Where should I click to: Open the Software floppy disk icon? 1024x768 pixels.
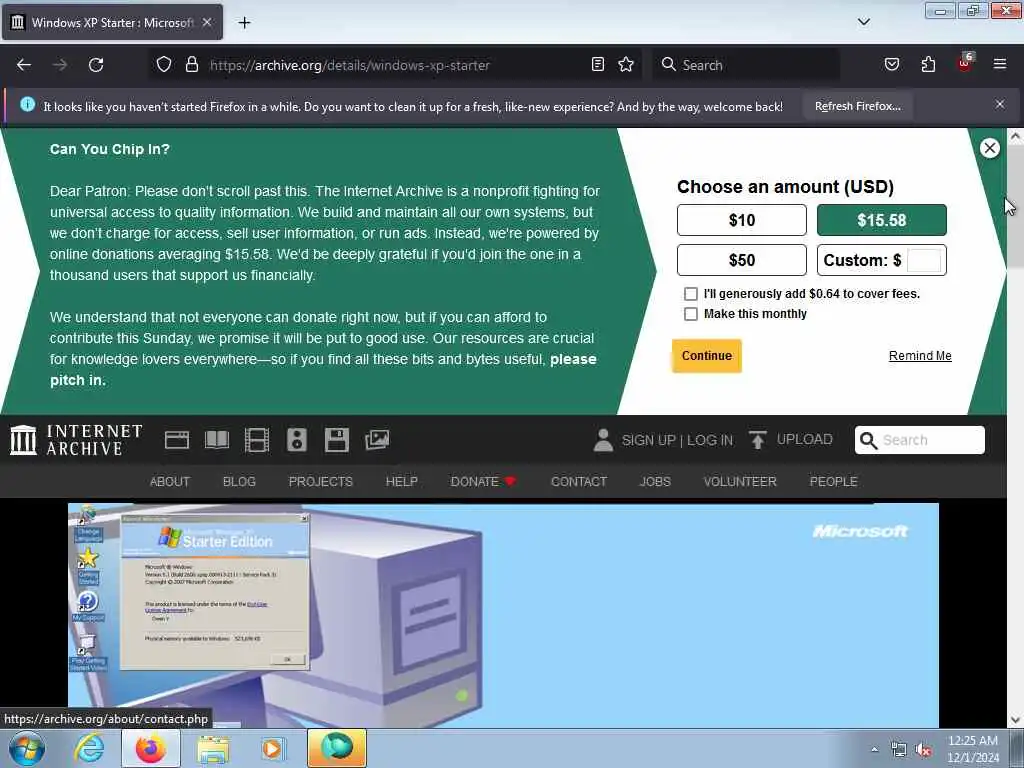[336, 440]
